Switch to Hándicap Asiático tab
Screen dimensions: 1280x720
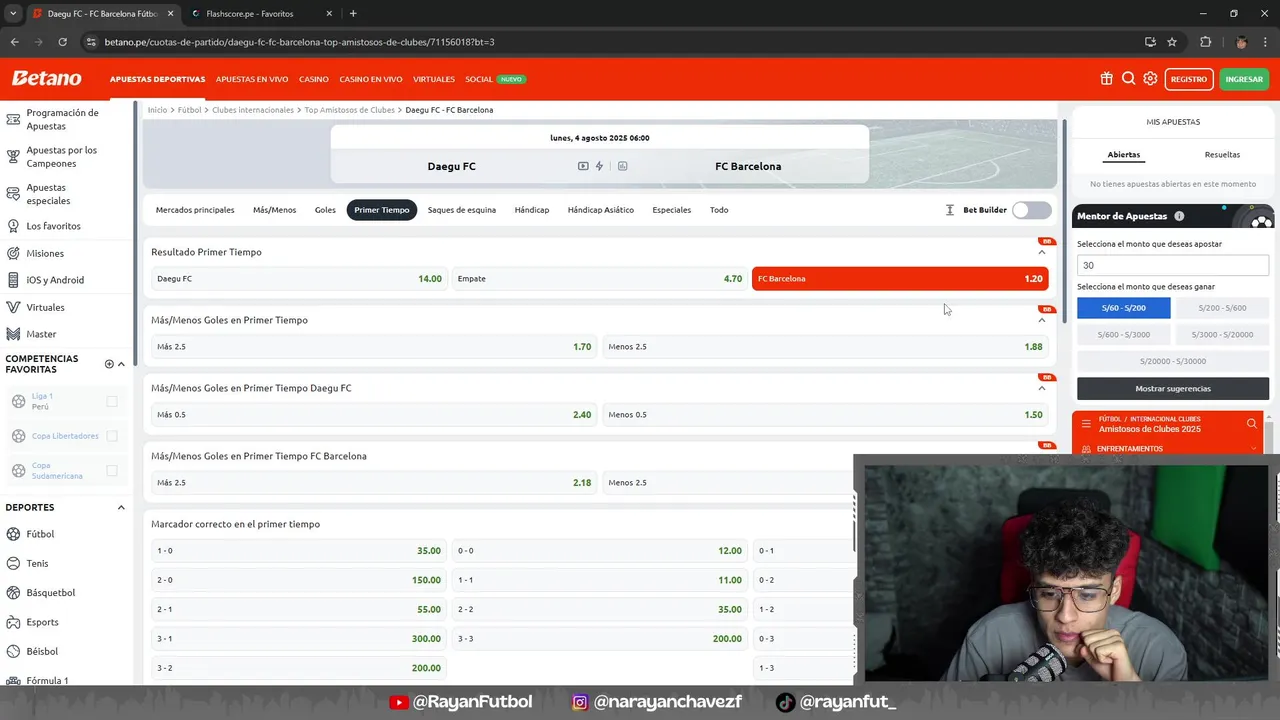[601, 210]
